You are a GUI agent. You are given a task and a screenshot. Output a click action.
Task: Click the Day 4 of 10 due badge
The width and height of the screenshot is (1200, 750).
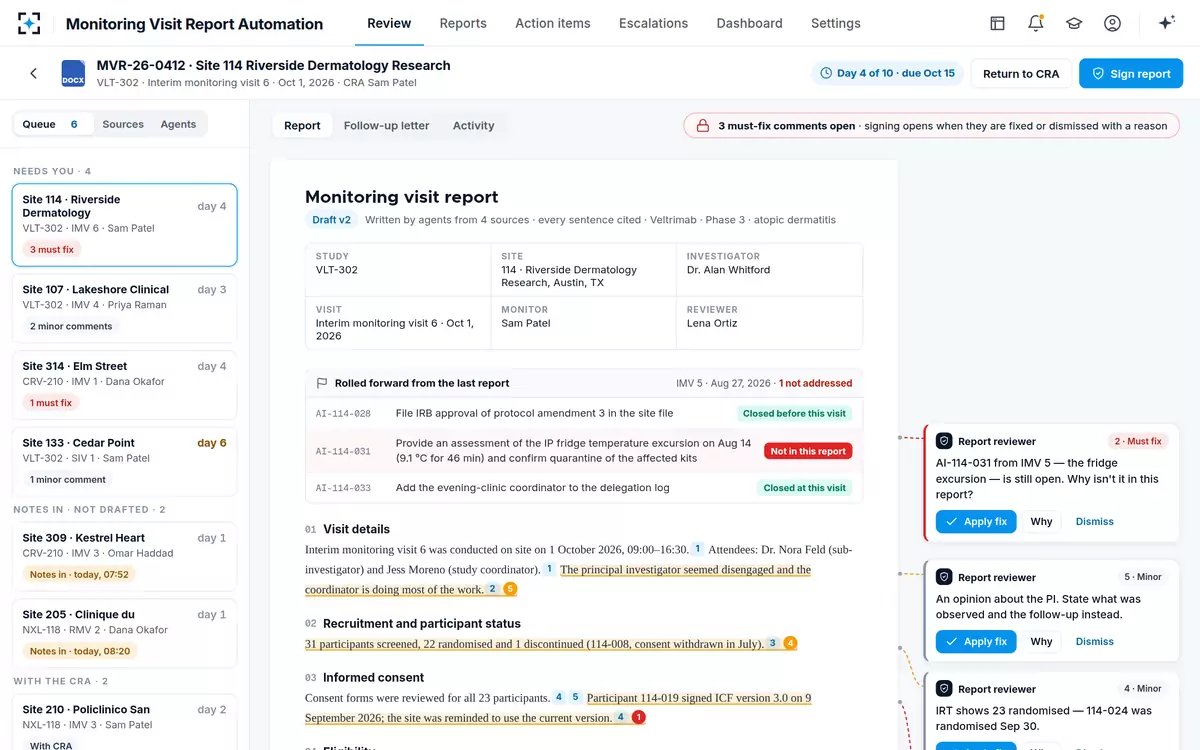point(887,73)
